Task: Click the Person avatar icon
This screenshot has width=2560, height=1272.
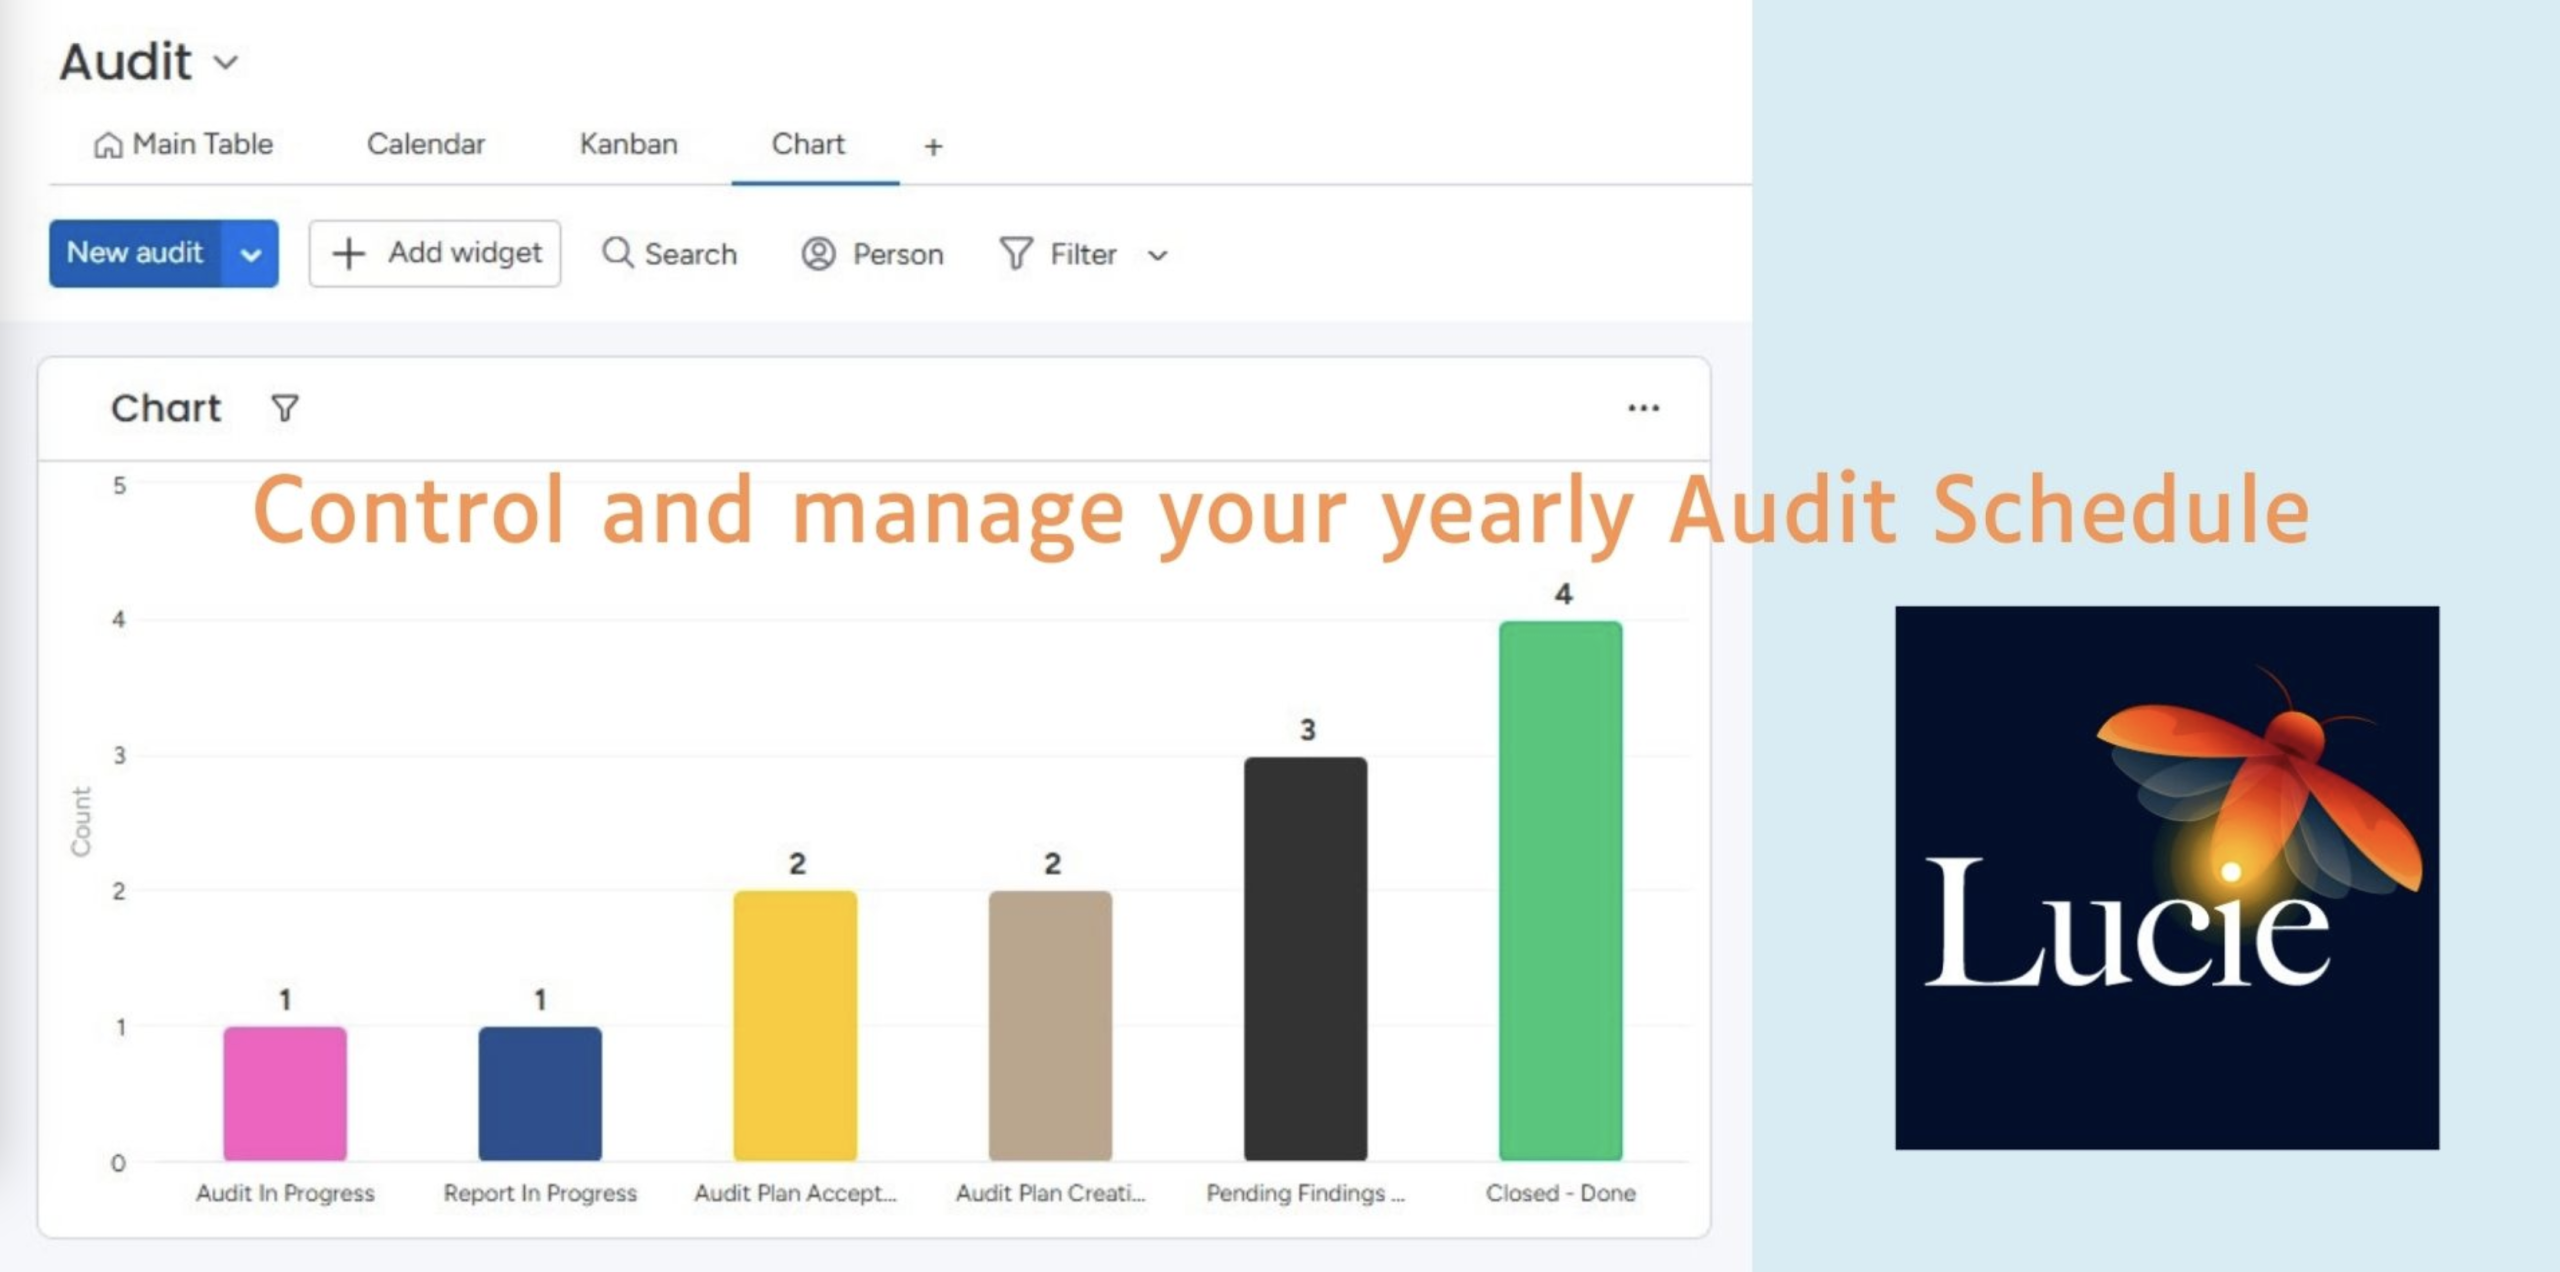Action: (818, 254)
